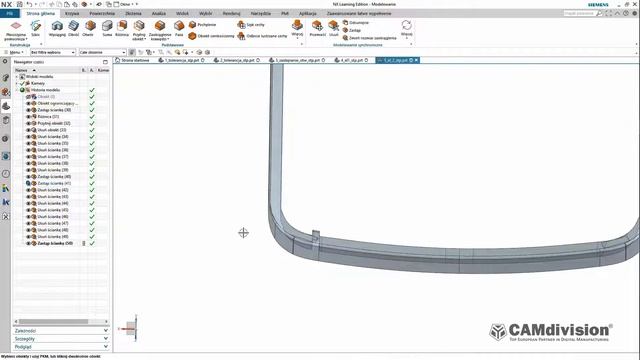
Task: Select Zastąp ściankę (41) in the model history
Action: point(54,183)
